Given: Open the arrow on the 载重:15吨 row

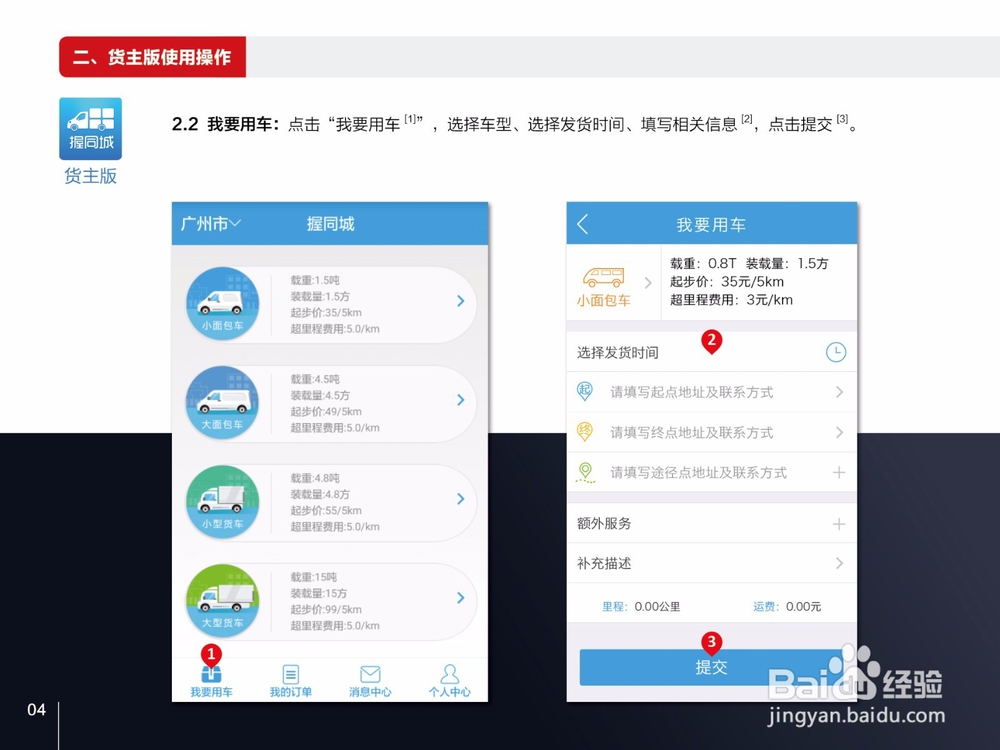Looking at the screenshot, I should tap(460, 598).
